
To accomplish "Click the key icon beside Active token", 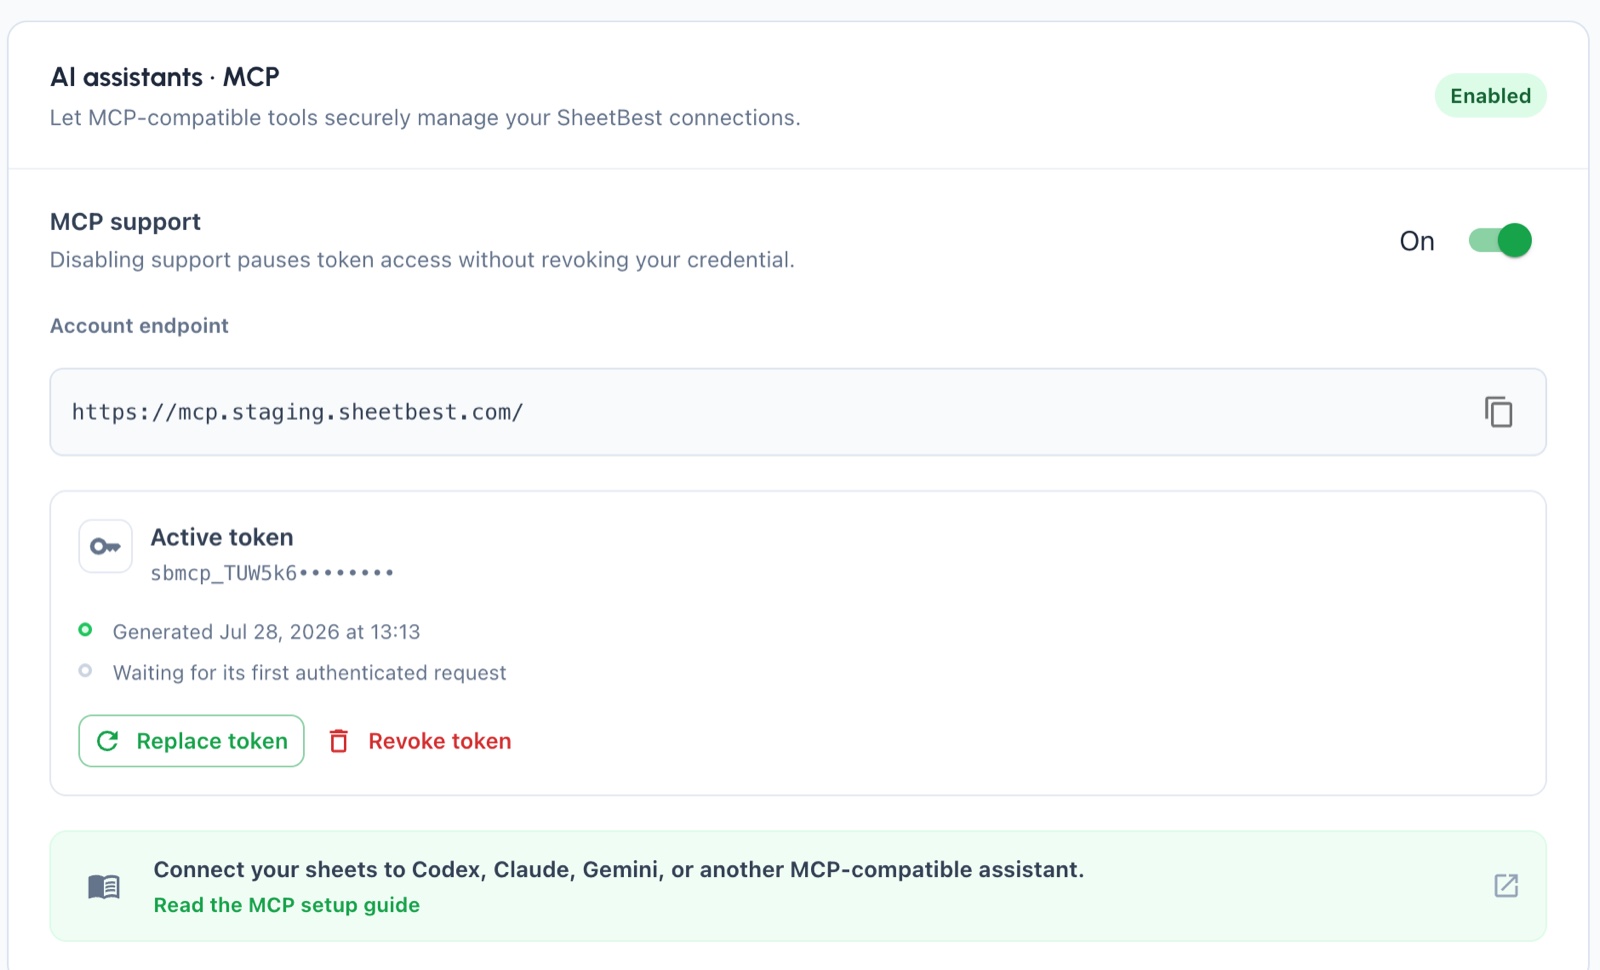I will (x=105, y=546).
